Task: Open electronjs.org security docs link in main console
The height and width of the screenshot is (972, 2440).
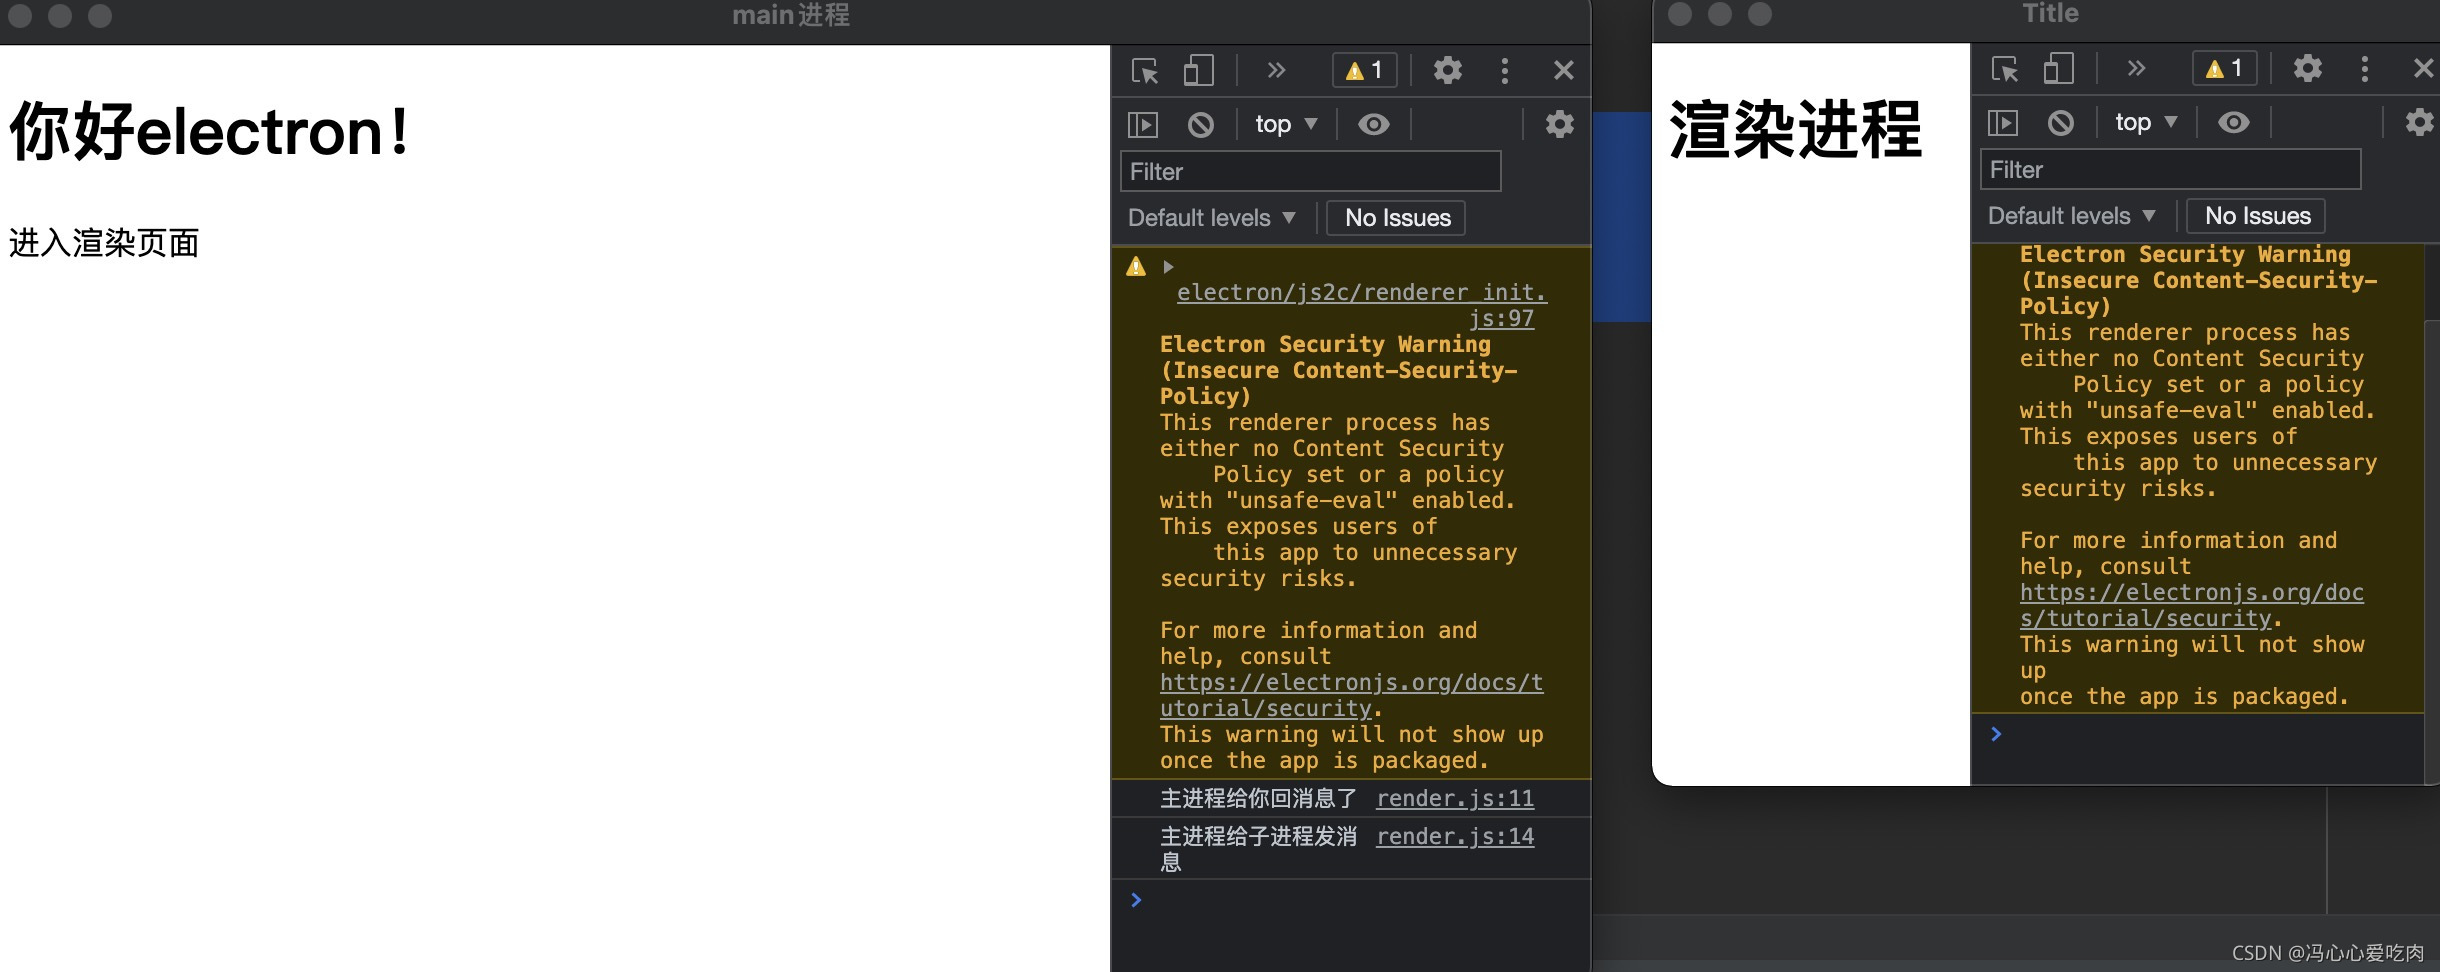Action: (x=1351, y=695)
